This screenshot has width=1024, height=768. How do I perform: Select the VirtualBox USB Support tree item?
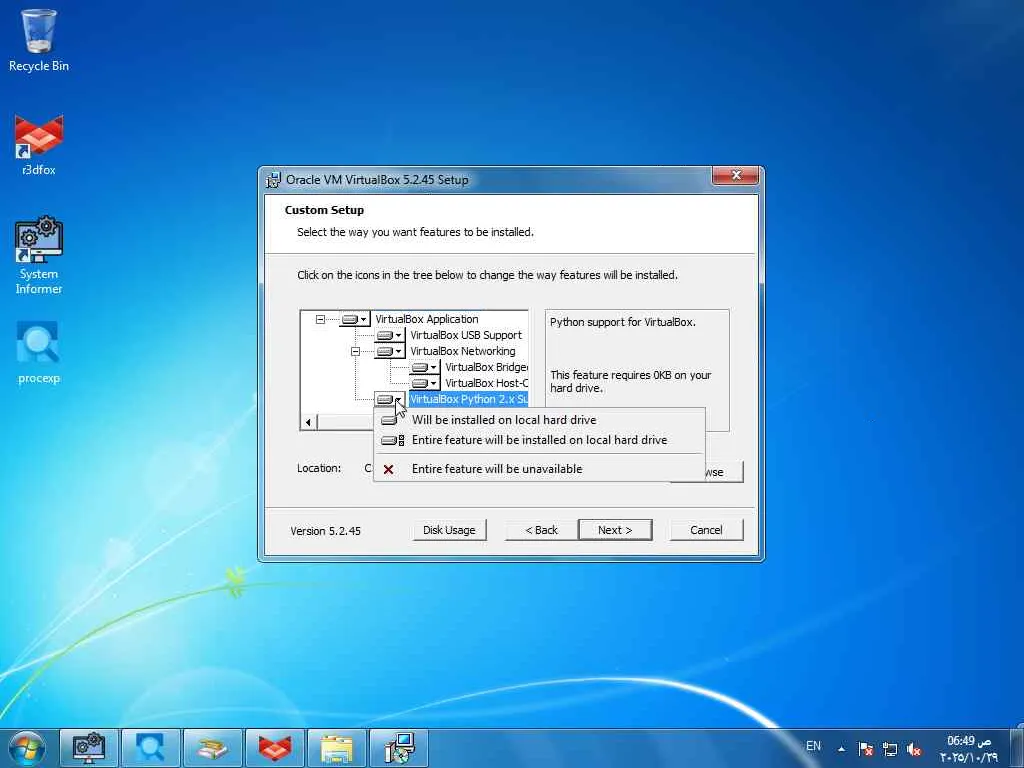click(466, 335)
